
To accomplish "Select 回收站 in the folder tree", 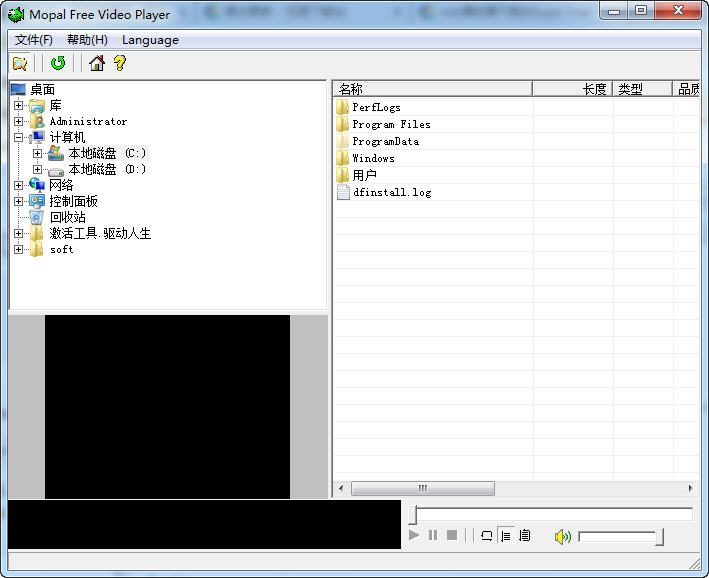I will point(67,217).
